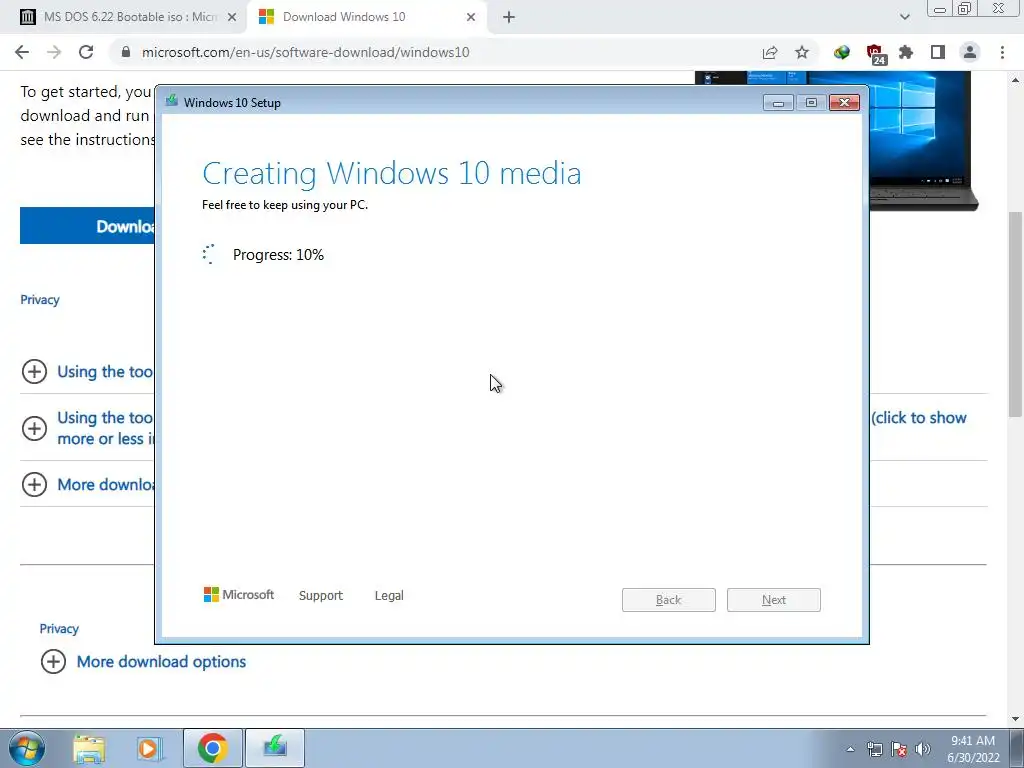Bookmark this page with the star icon
This screenshot has height=768, width=1024.
click(x=802, y=52)
